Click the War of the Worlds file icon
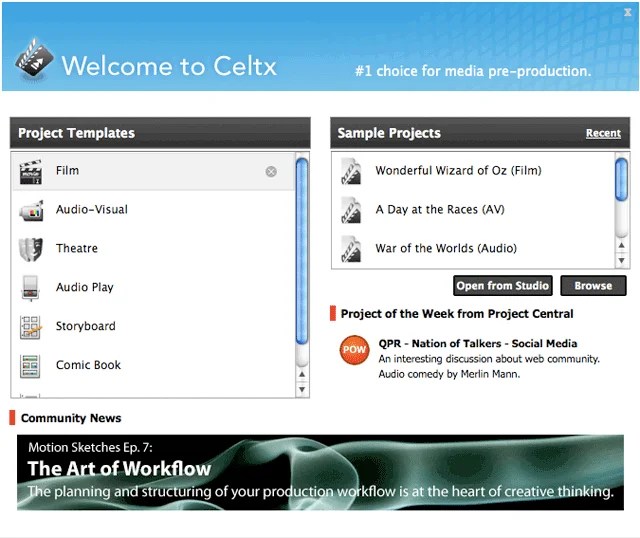 351,249
